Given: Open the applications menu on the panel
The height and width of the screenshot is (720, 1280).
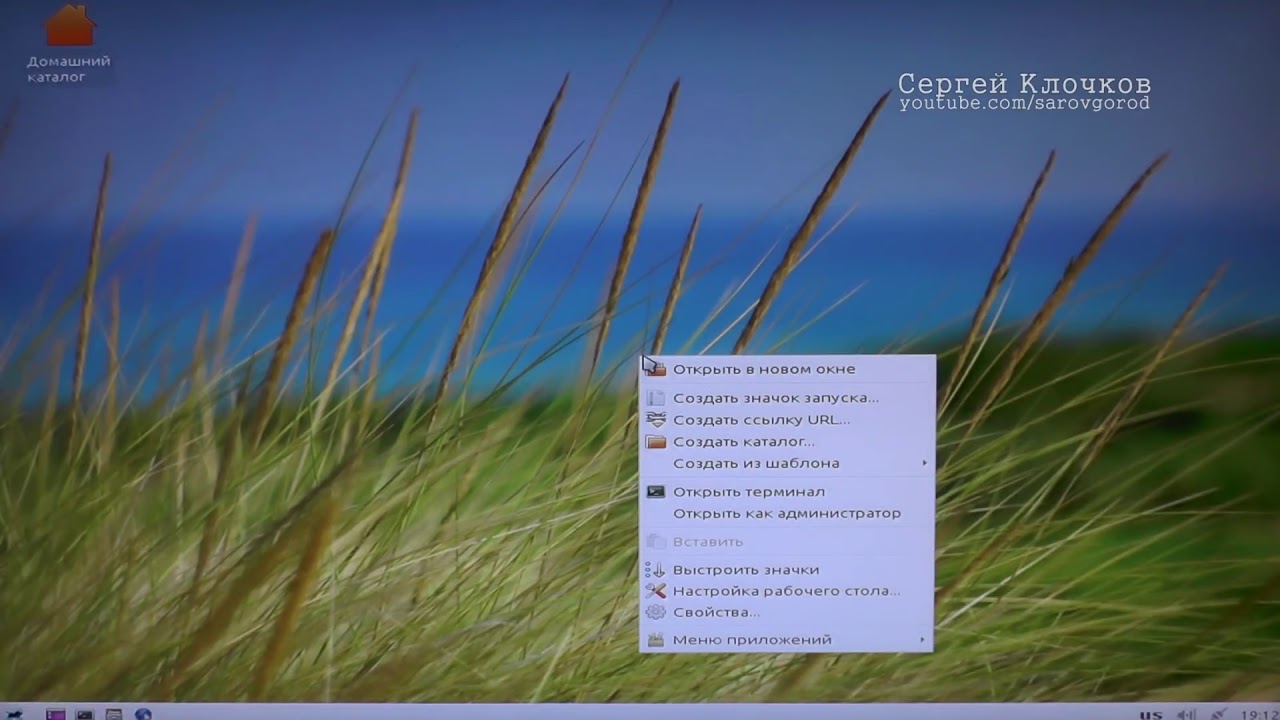Looking at the screenshot, I should pyautogui.click(x=14, y=714).
